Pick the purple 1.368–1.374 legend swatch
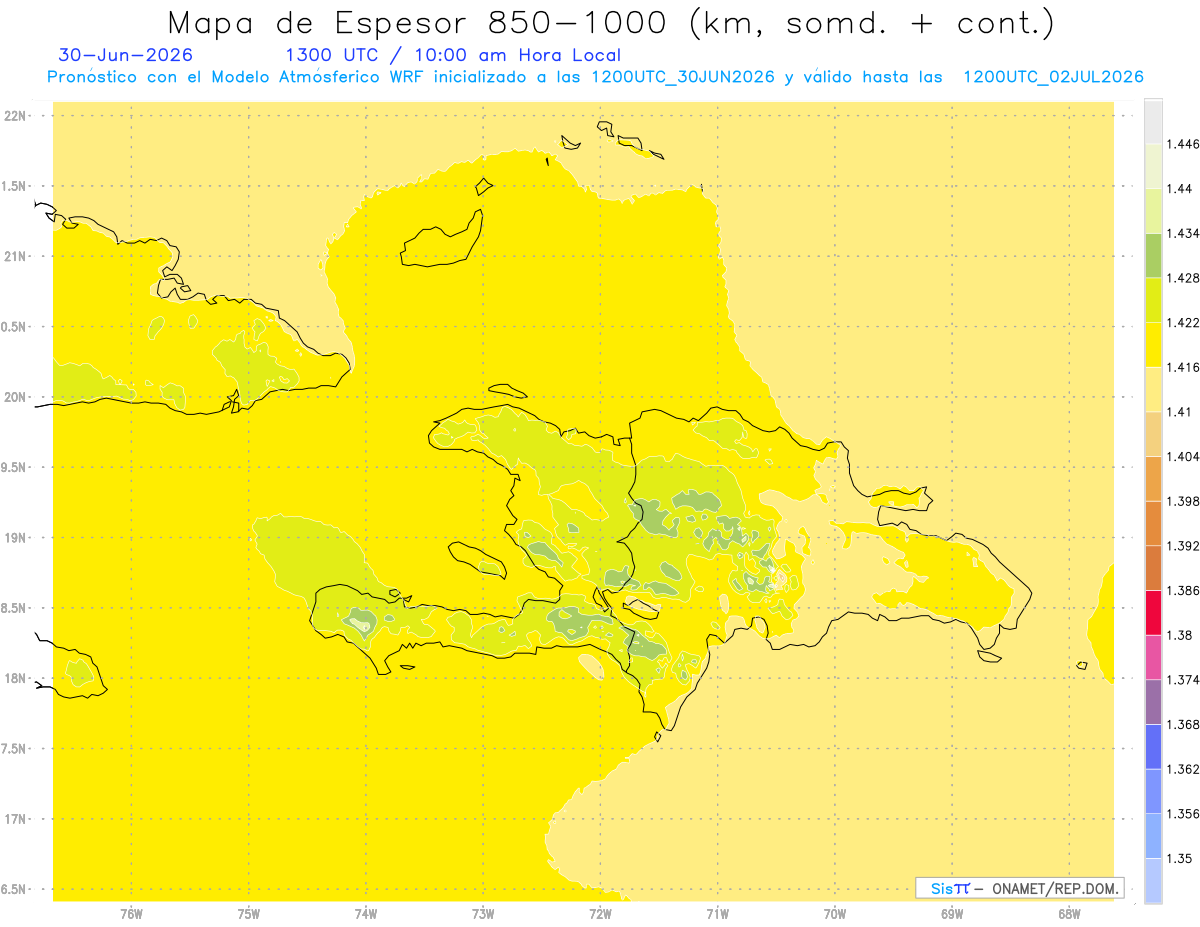This screenshot has height=927, width=1200. (x=1153, y=702)
